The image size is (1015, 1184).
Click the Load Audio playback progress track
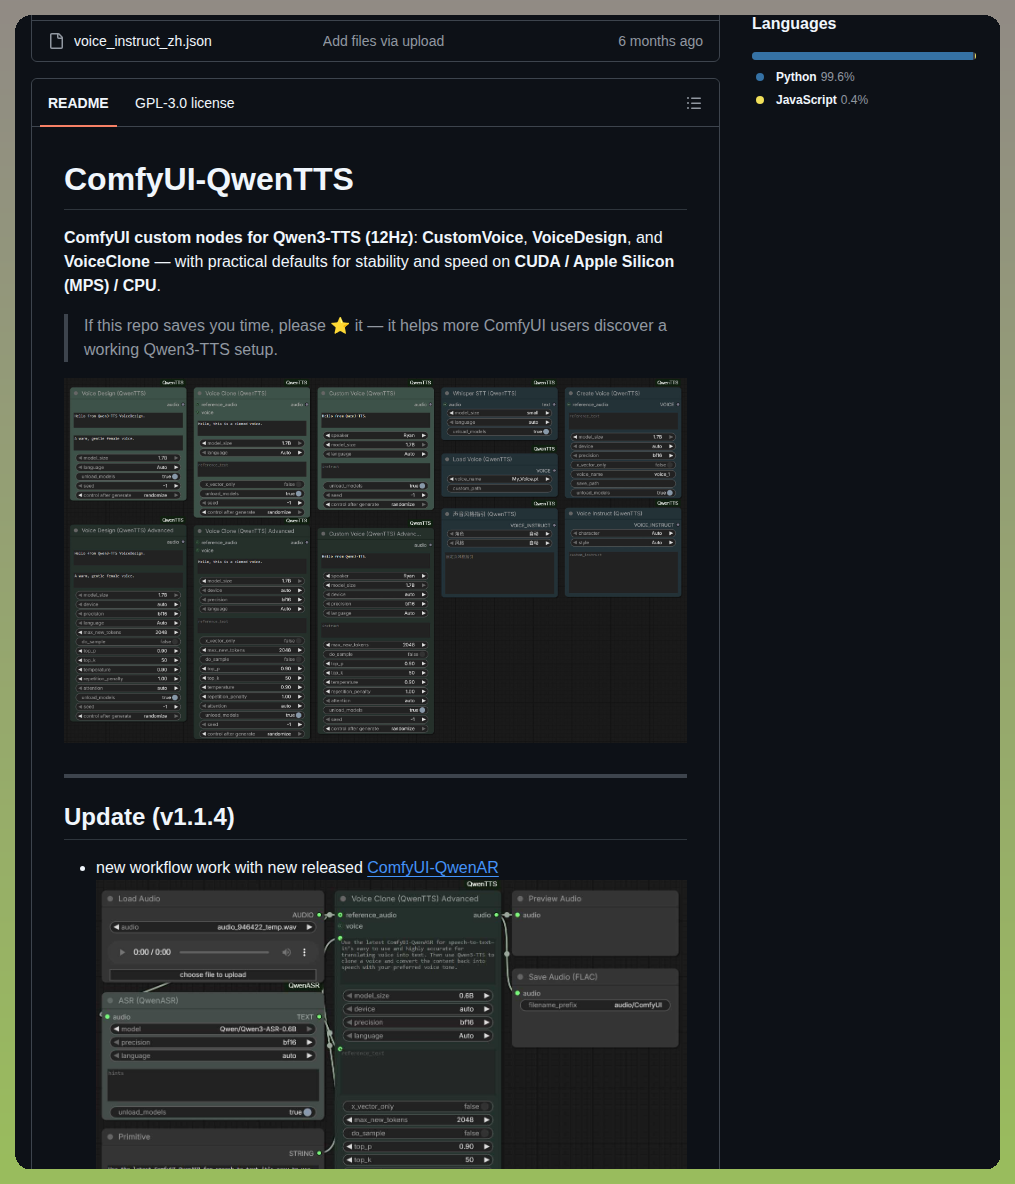click(224, 952)
